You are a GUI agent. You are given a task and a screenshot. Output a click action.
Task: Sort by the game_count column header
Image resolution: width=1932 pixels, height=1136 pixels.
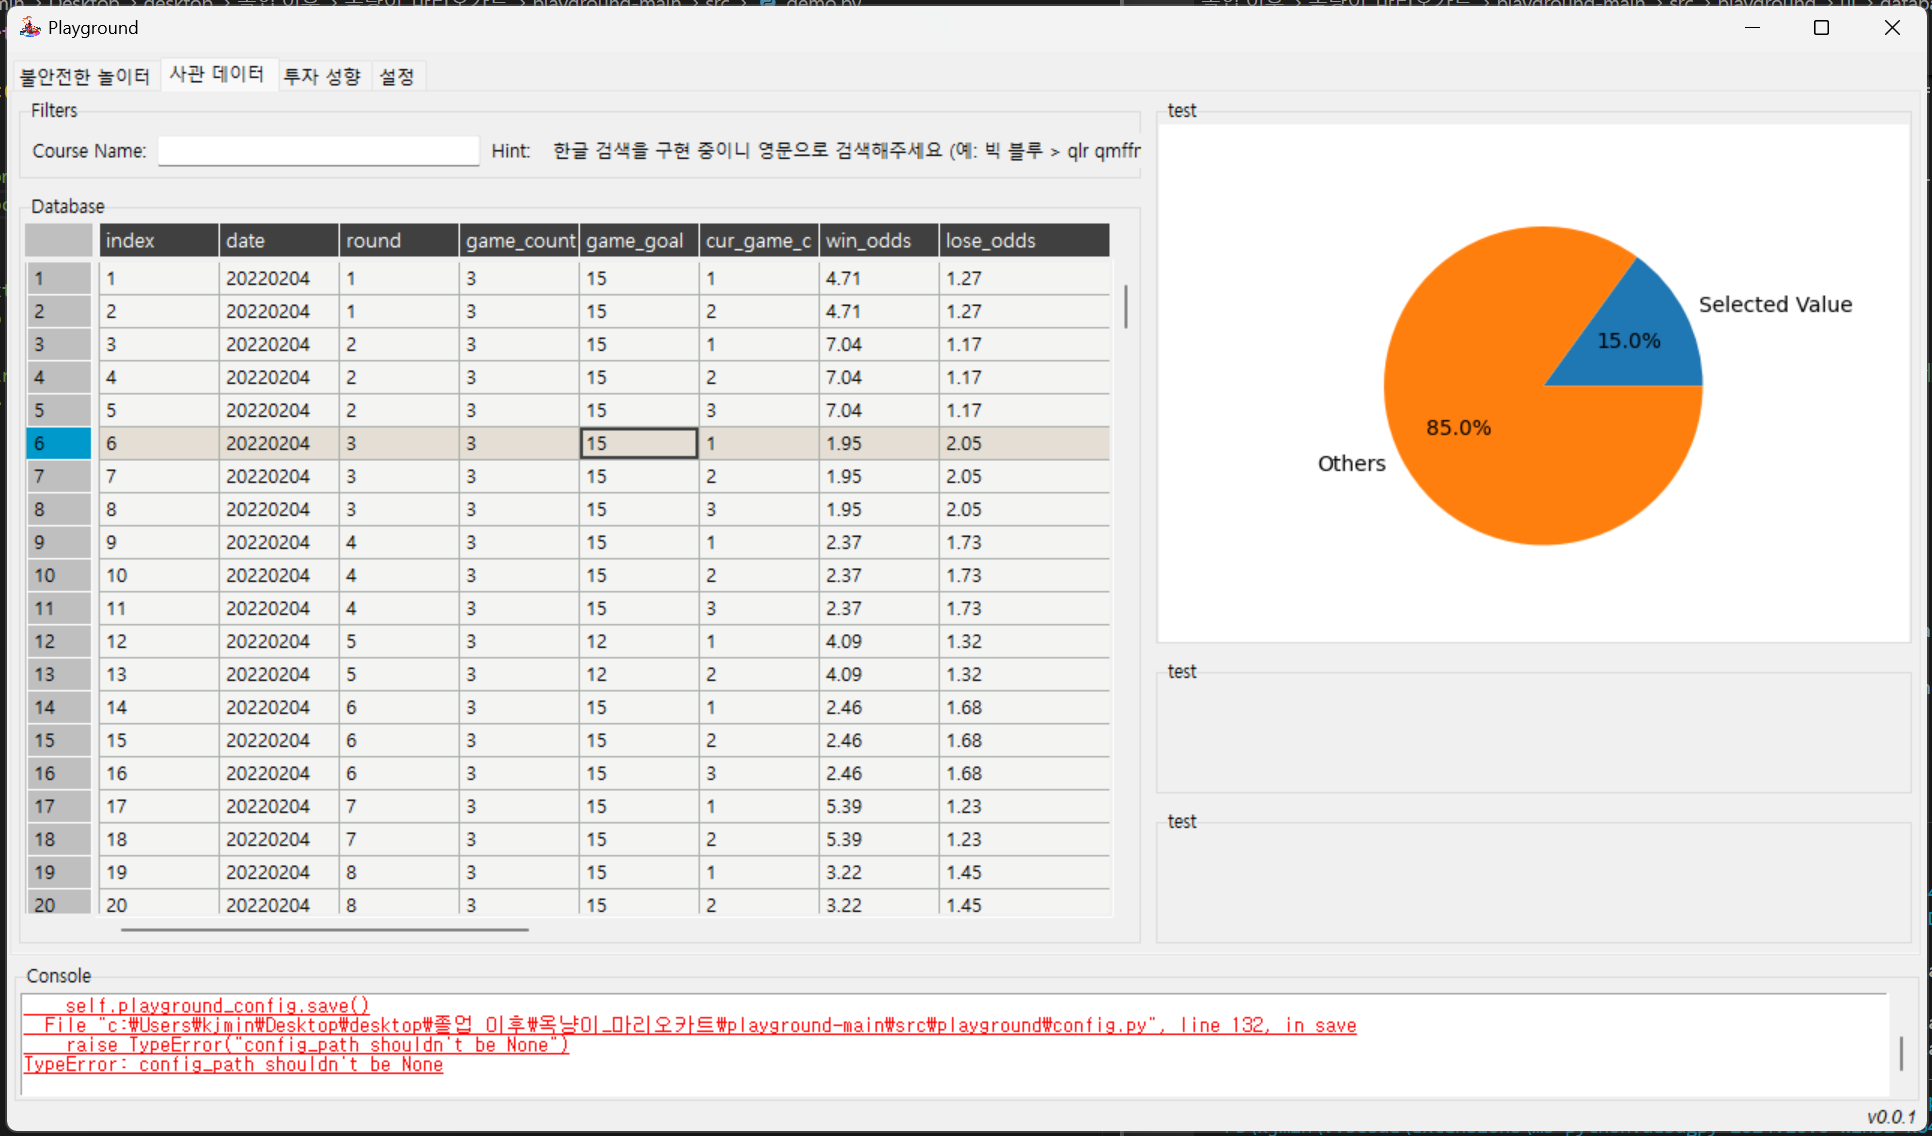pyautogui.click(x=519, y=240)
